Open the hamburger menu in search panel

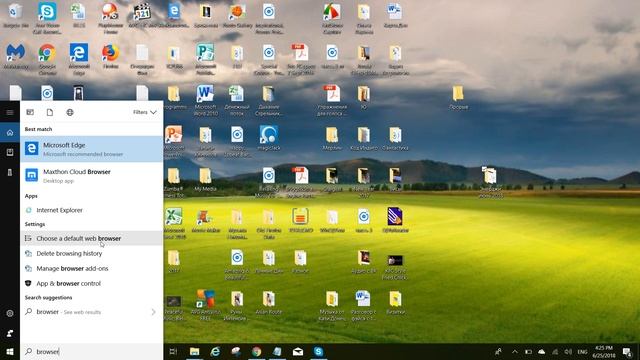[x=10, y=112]
